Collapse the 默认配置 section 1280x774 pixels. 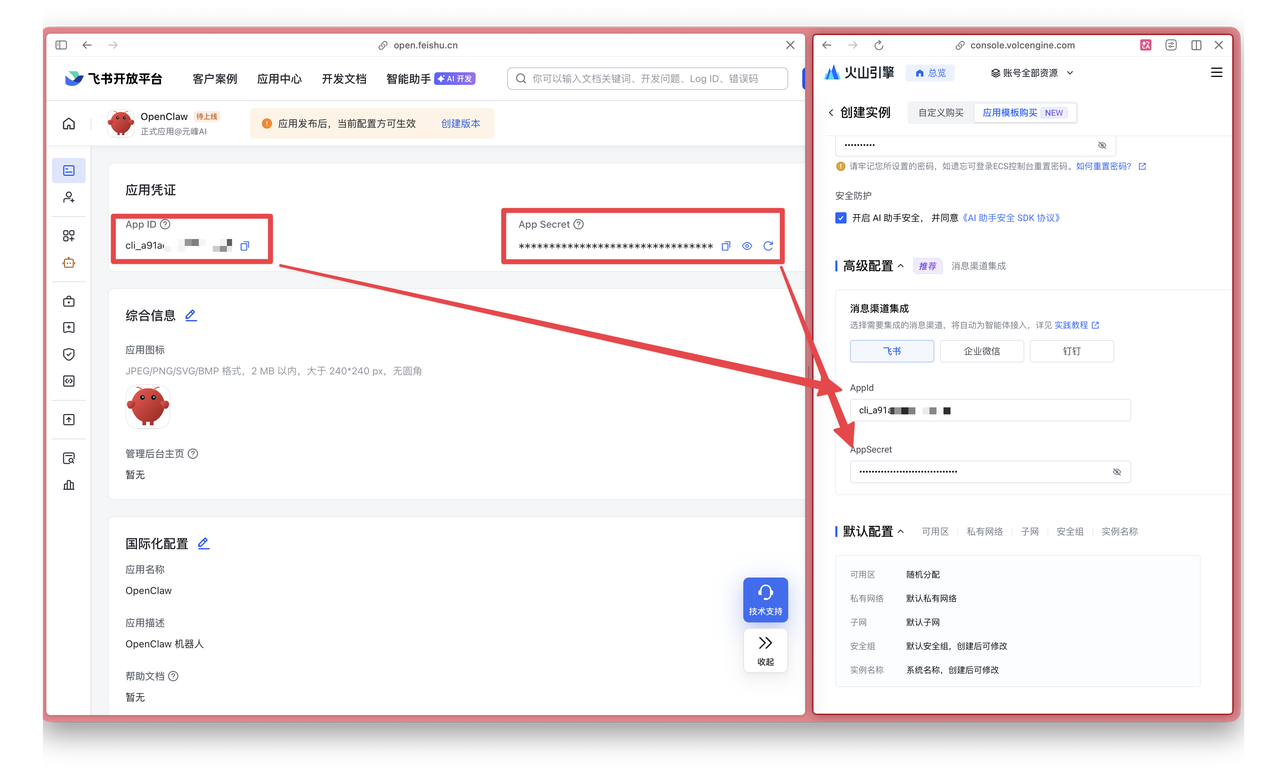pos(901,531)
